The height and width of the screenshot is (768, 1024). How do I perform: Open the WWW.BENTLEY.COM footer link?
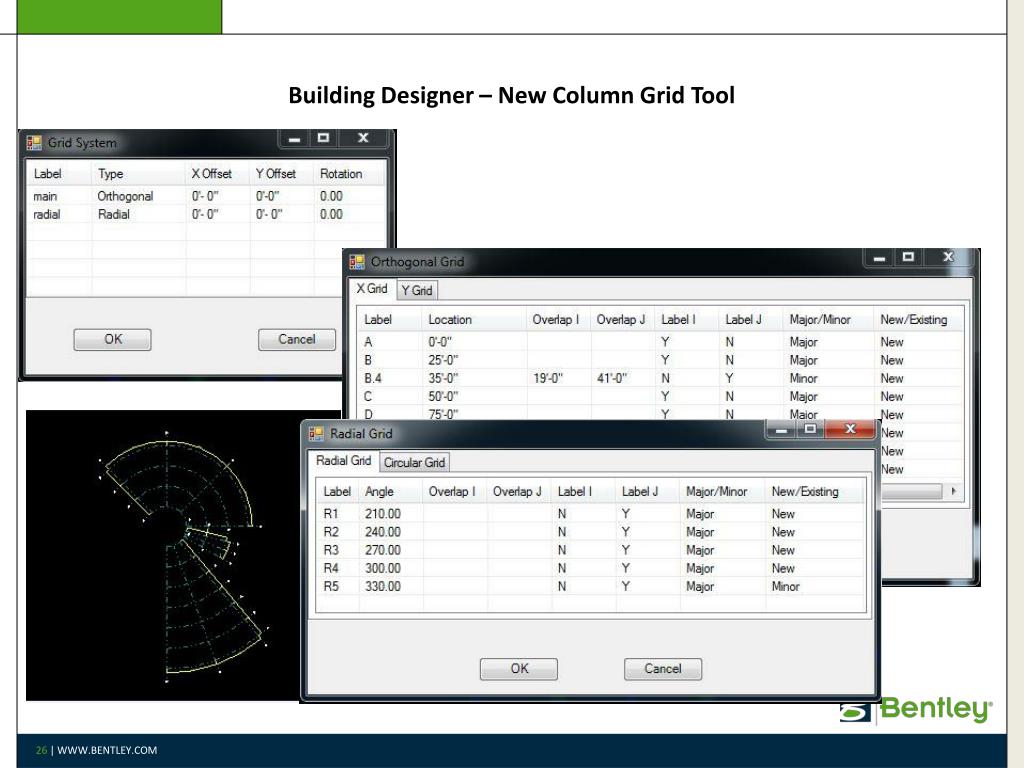107,750
